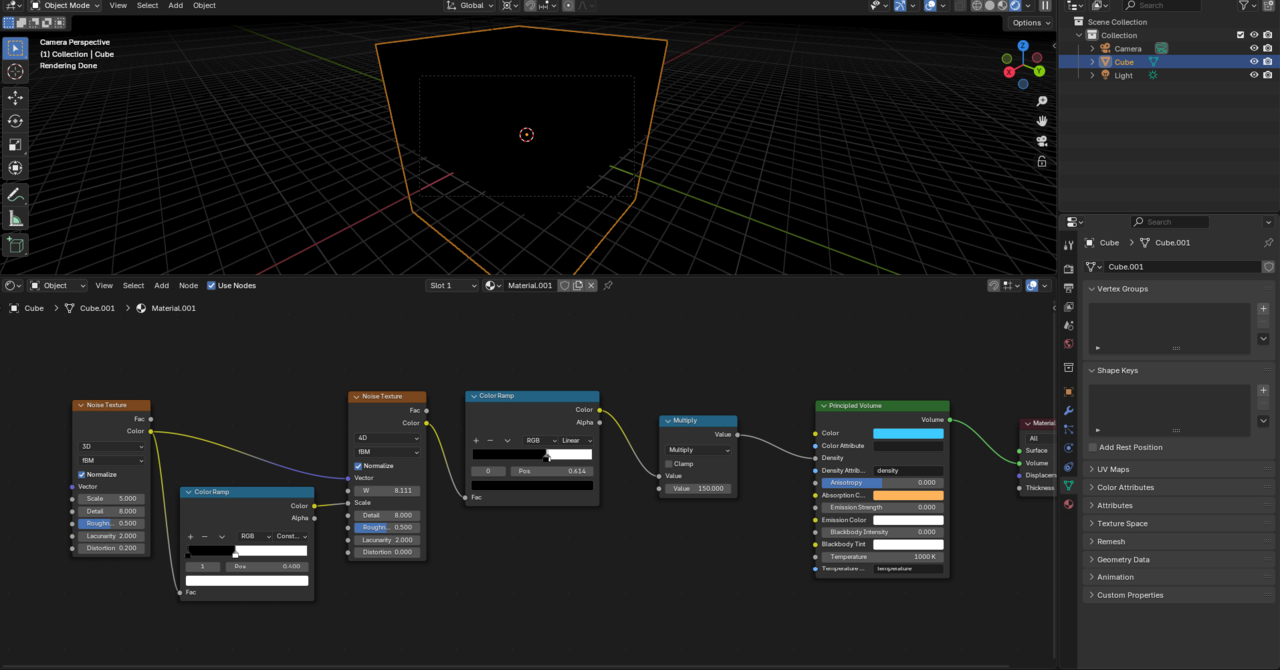Screen dimensions: 1280x670
Task: Open the Render properties tab
Action: (1068, 269)
